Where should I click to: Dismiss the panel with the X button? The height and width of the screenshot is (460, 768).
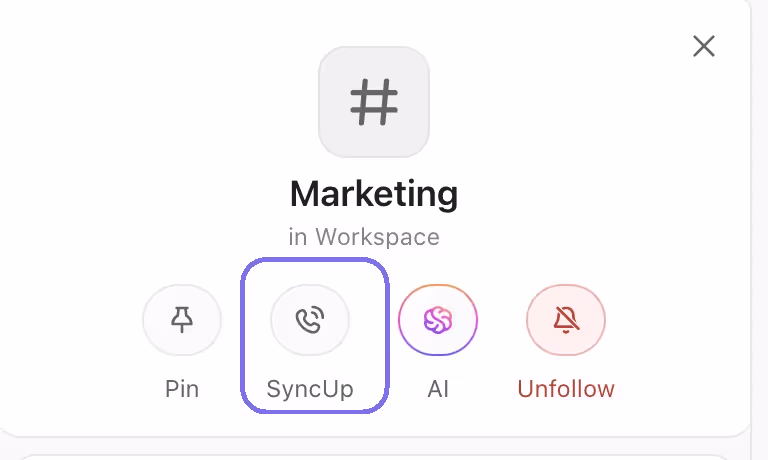point(704,46)
